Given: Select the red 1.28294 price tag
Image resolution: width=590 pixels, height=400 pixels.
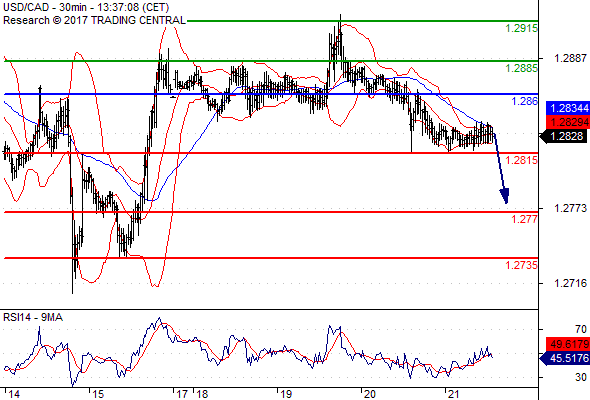Looking at the screenshot, I should (568, 122).
